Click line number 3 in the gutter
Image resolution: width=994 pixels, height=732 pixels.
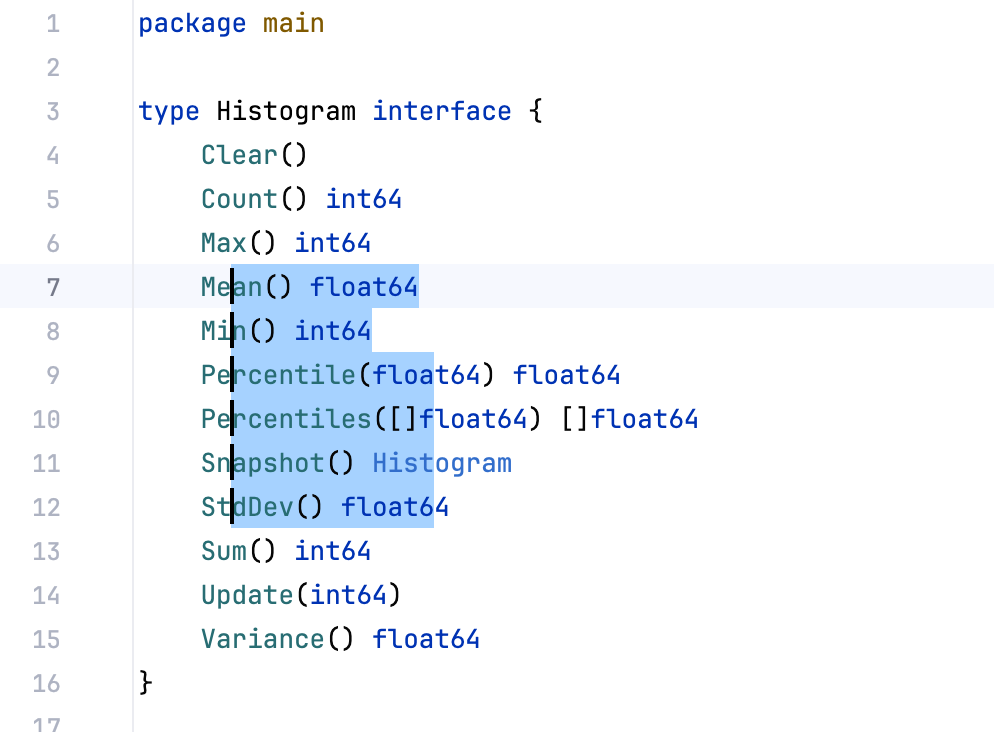[x=52, y=111]
